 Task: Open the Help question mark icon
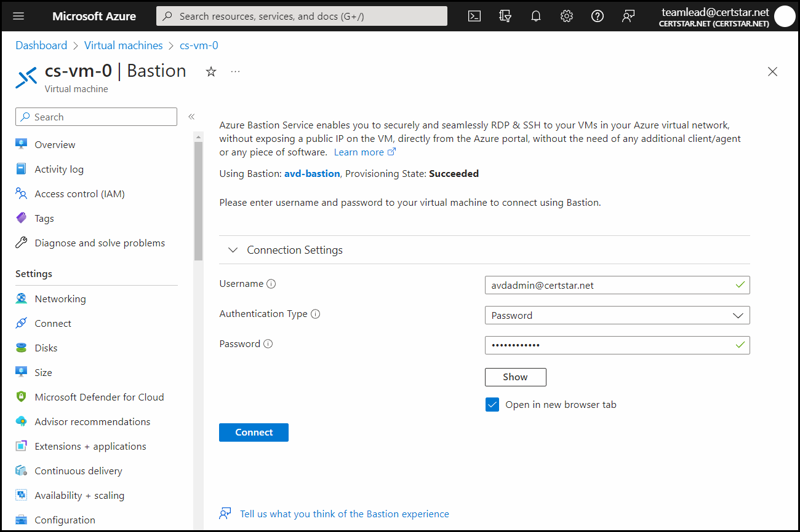click(597, 16)
